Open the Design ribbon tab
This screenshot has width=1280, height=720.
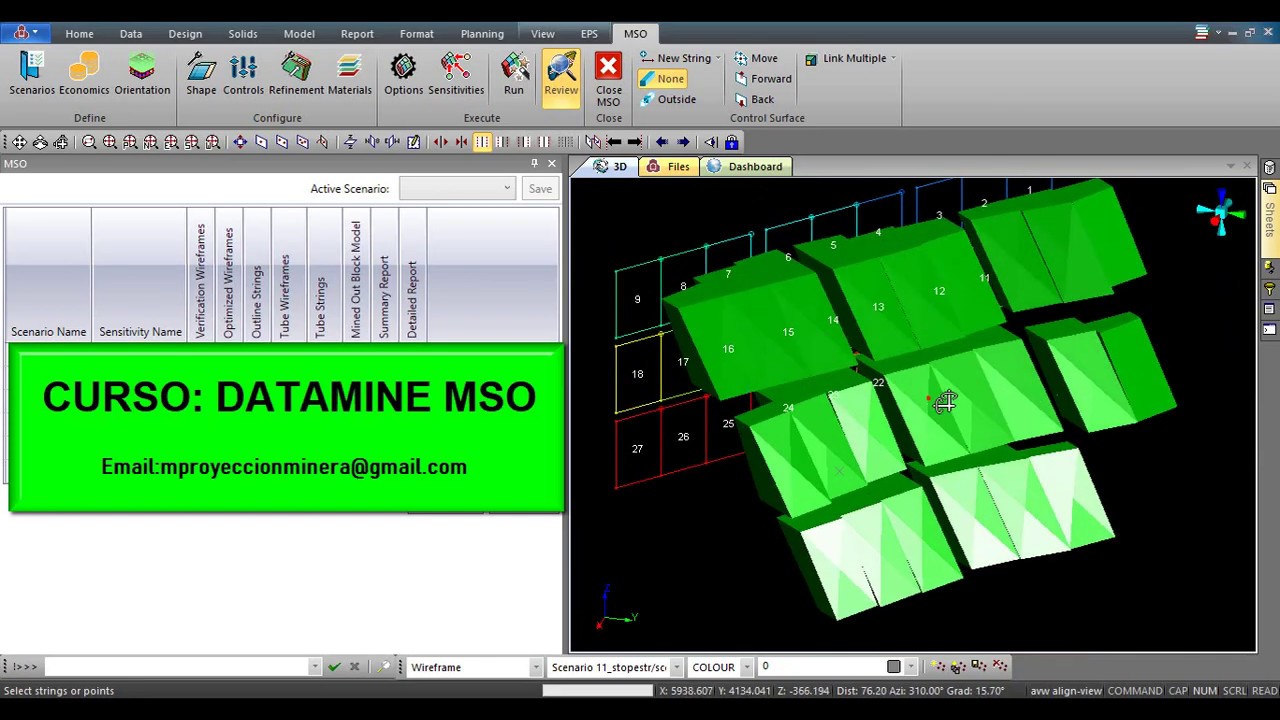pyautogui.click(x=185, y=34)
